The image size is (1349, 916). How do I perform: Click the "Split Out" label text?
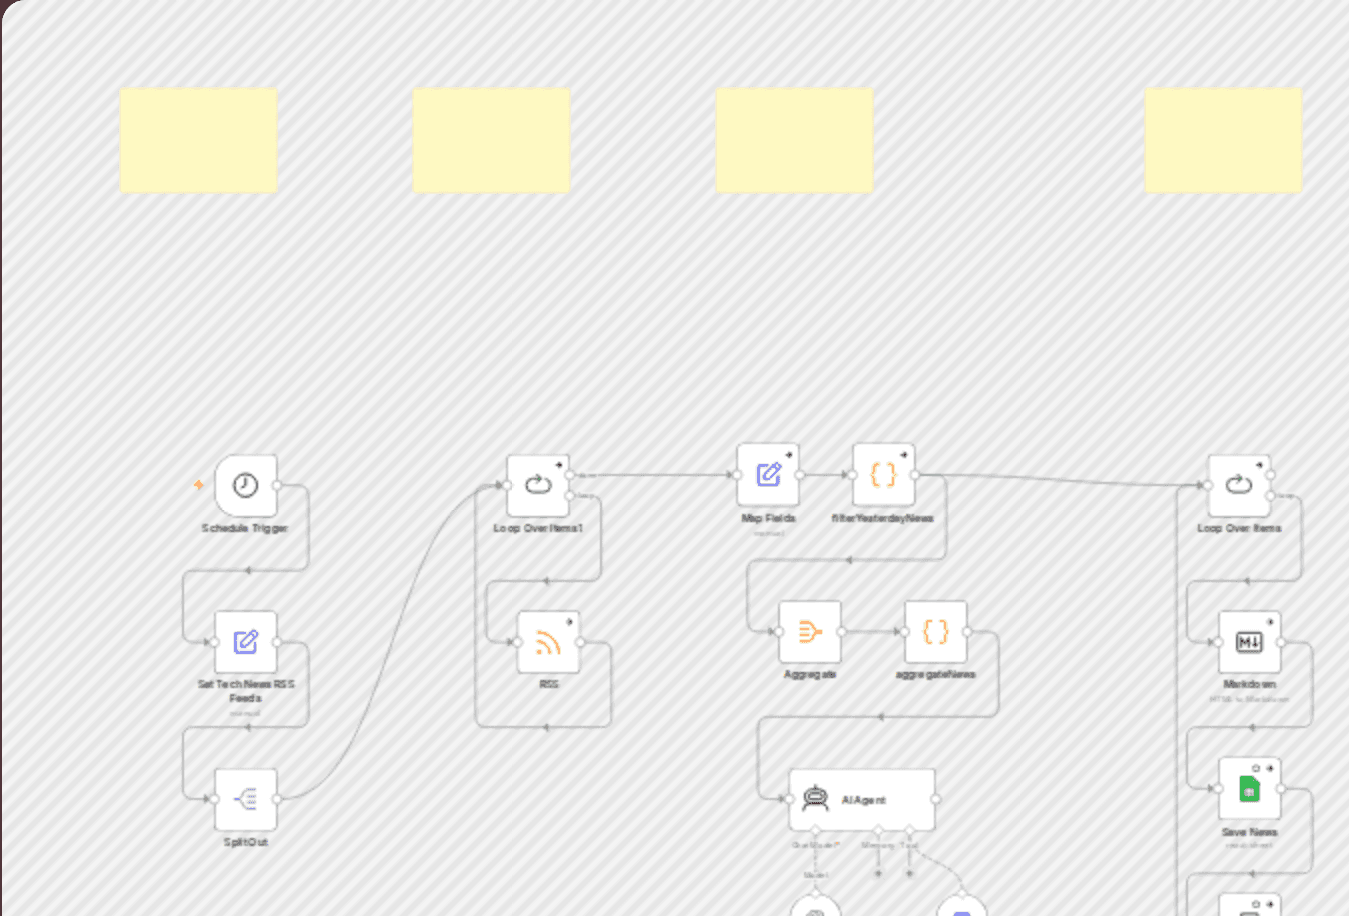coord(246,842)
